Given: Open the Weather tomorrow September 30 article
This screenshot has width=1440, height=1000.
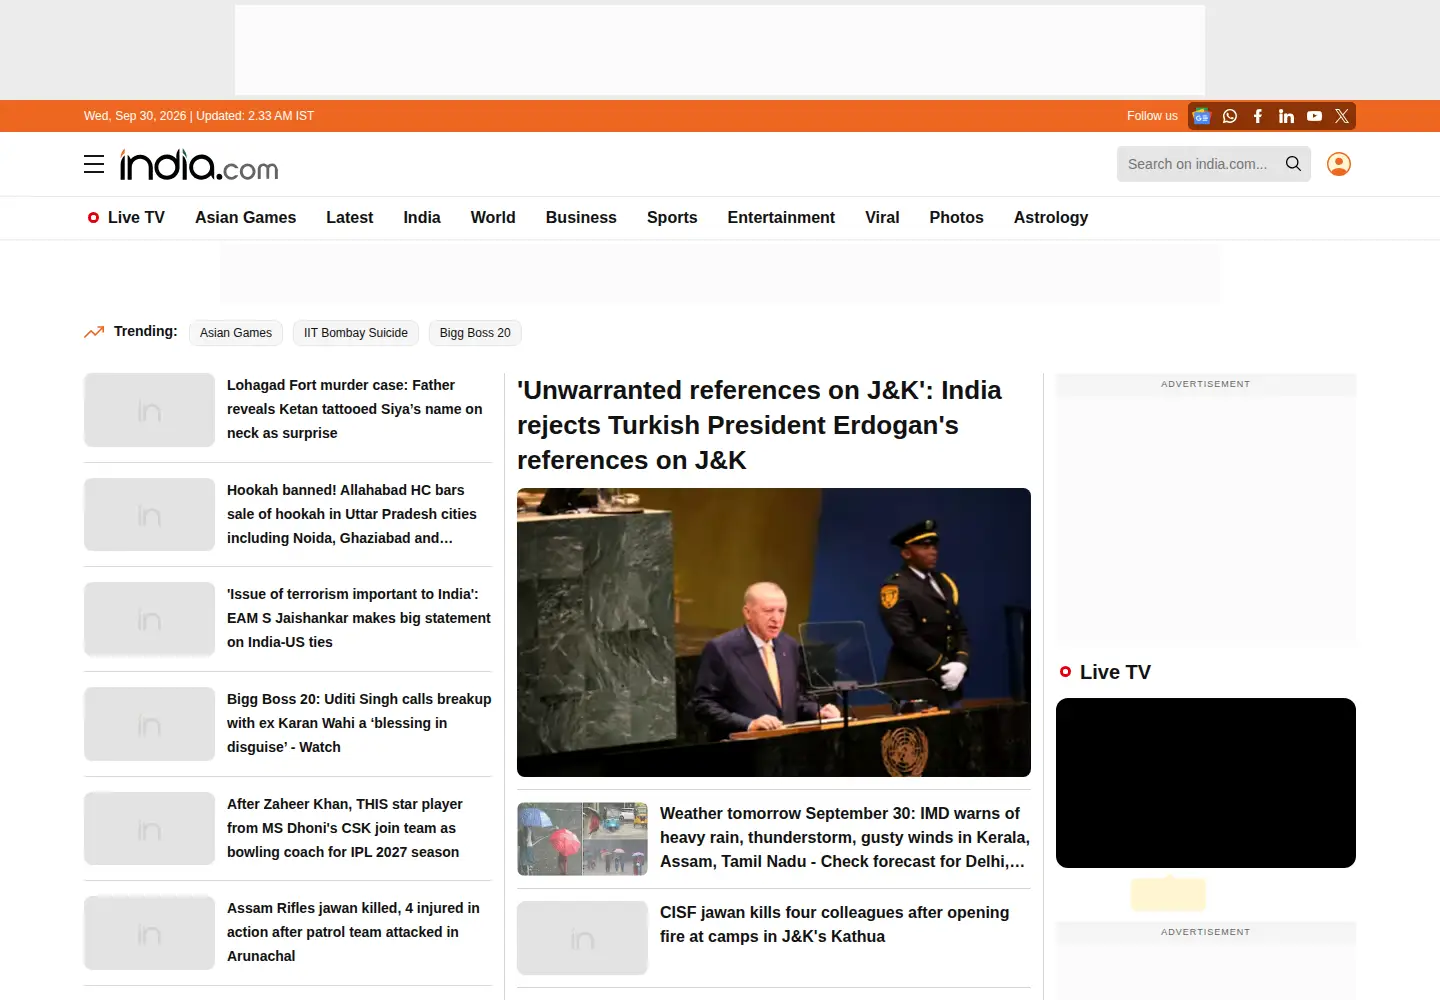Looking at the screenshot, I should 845,838.
